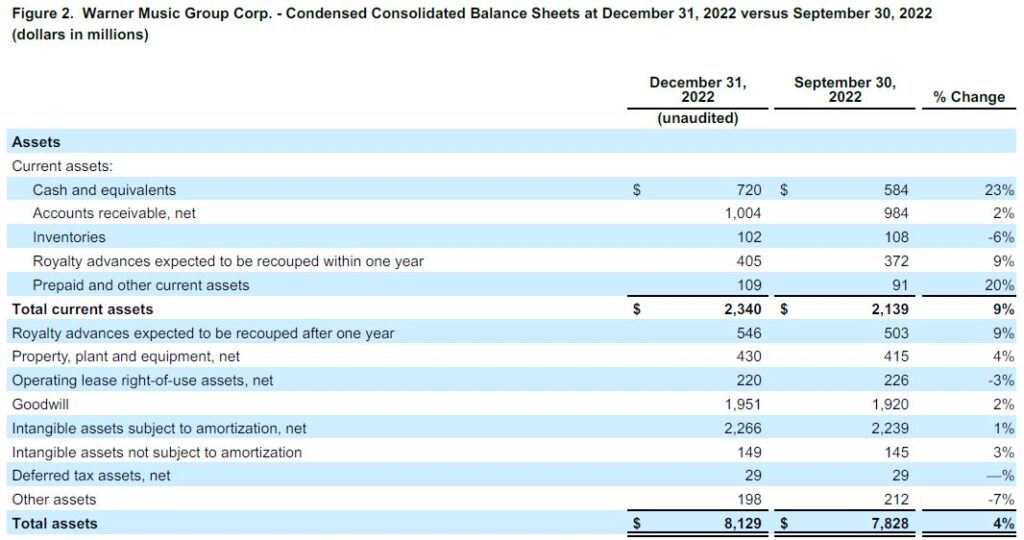Click the cash value 584
Screen dimensions: 1024x540
pyautogui.click(x=896, y=190)
